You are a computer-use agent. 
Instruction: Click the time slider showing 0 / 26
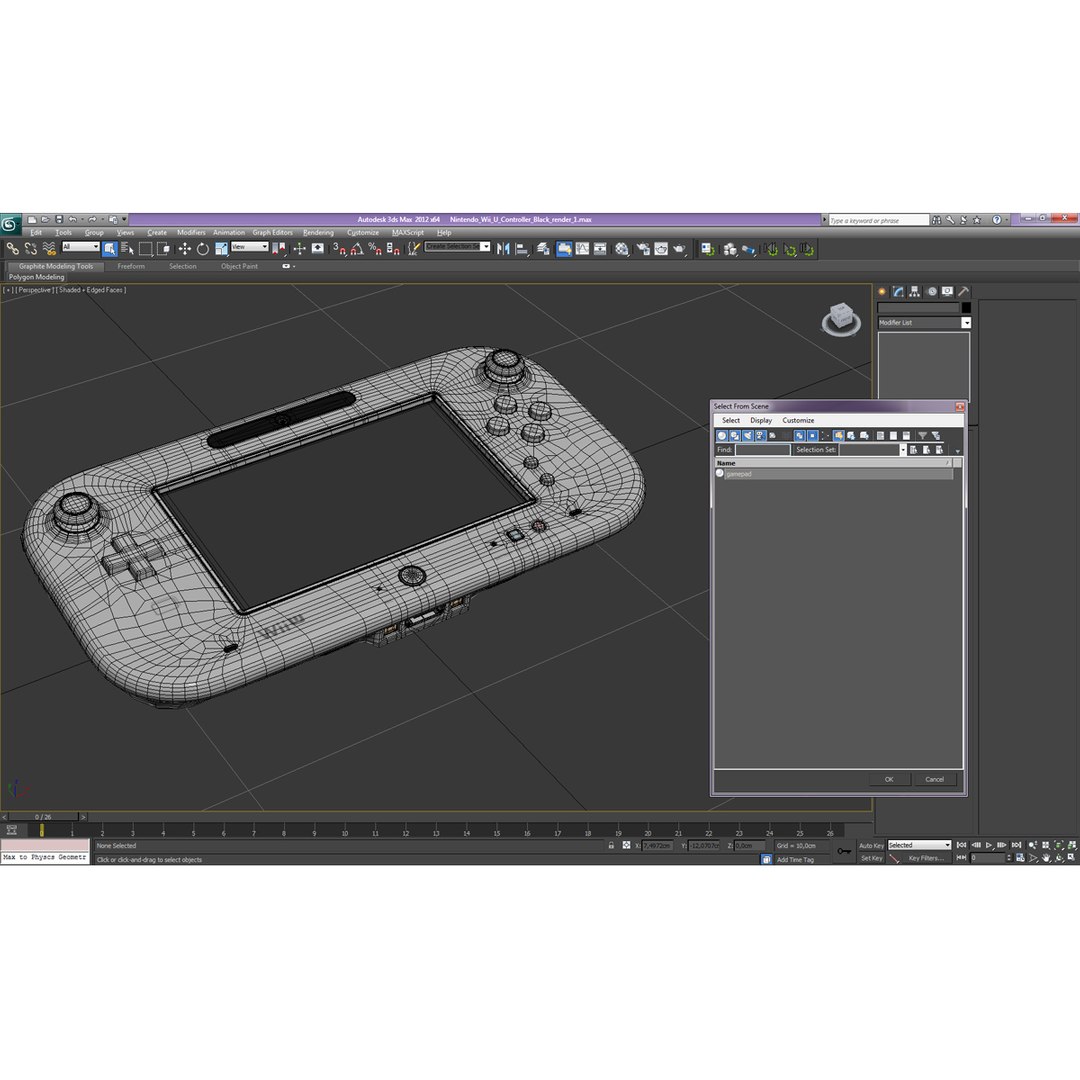pos(43,817)
